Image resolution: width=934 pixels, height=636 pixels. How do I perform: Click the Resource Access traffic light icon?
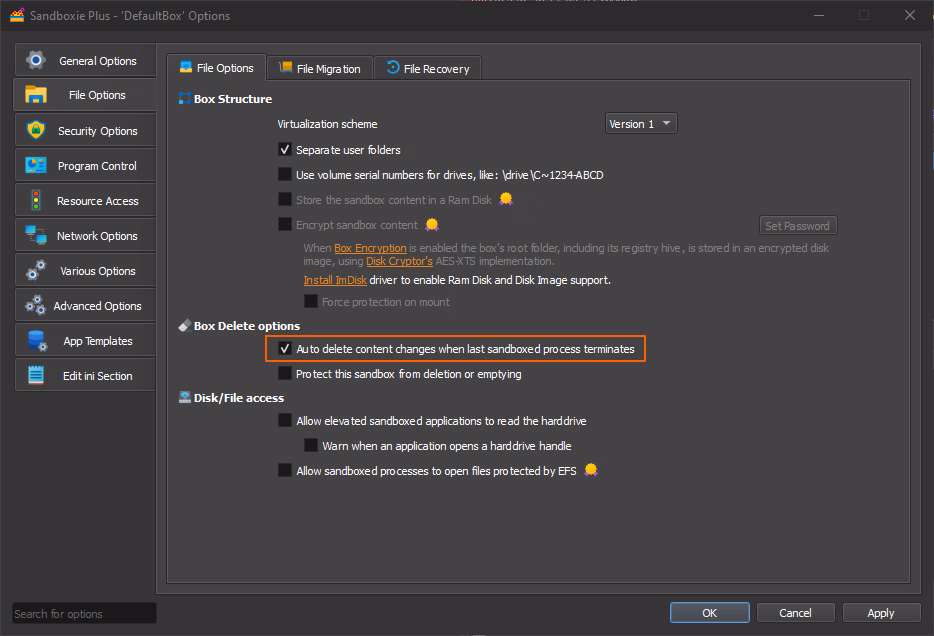(36, 200)
